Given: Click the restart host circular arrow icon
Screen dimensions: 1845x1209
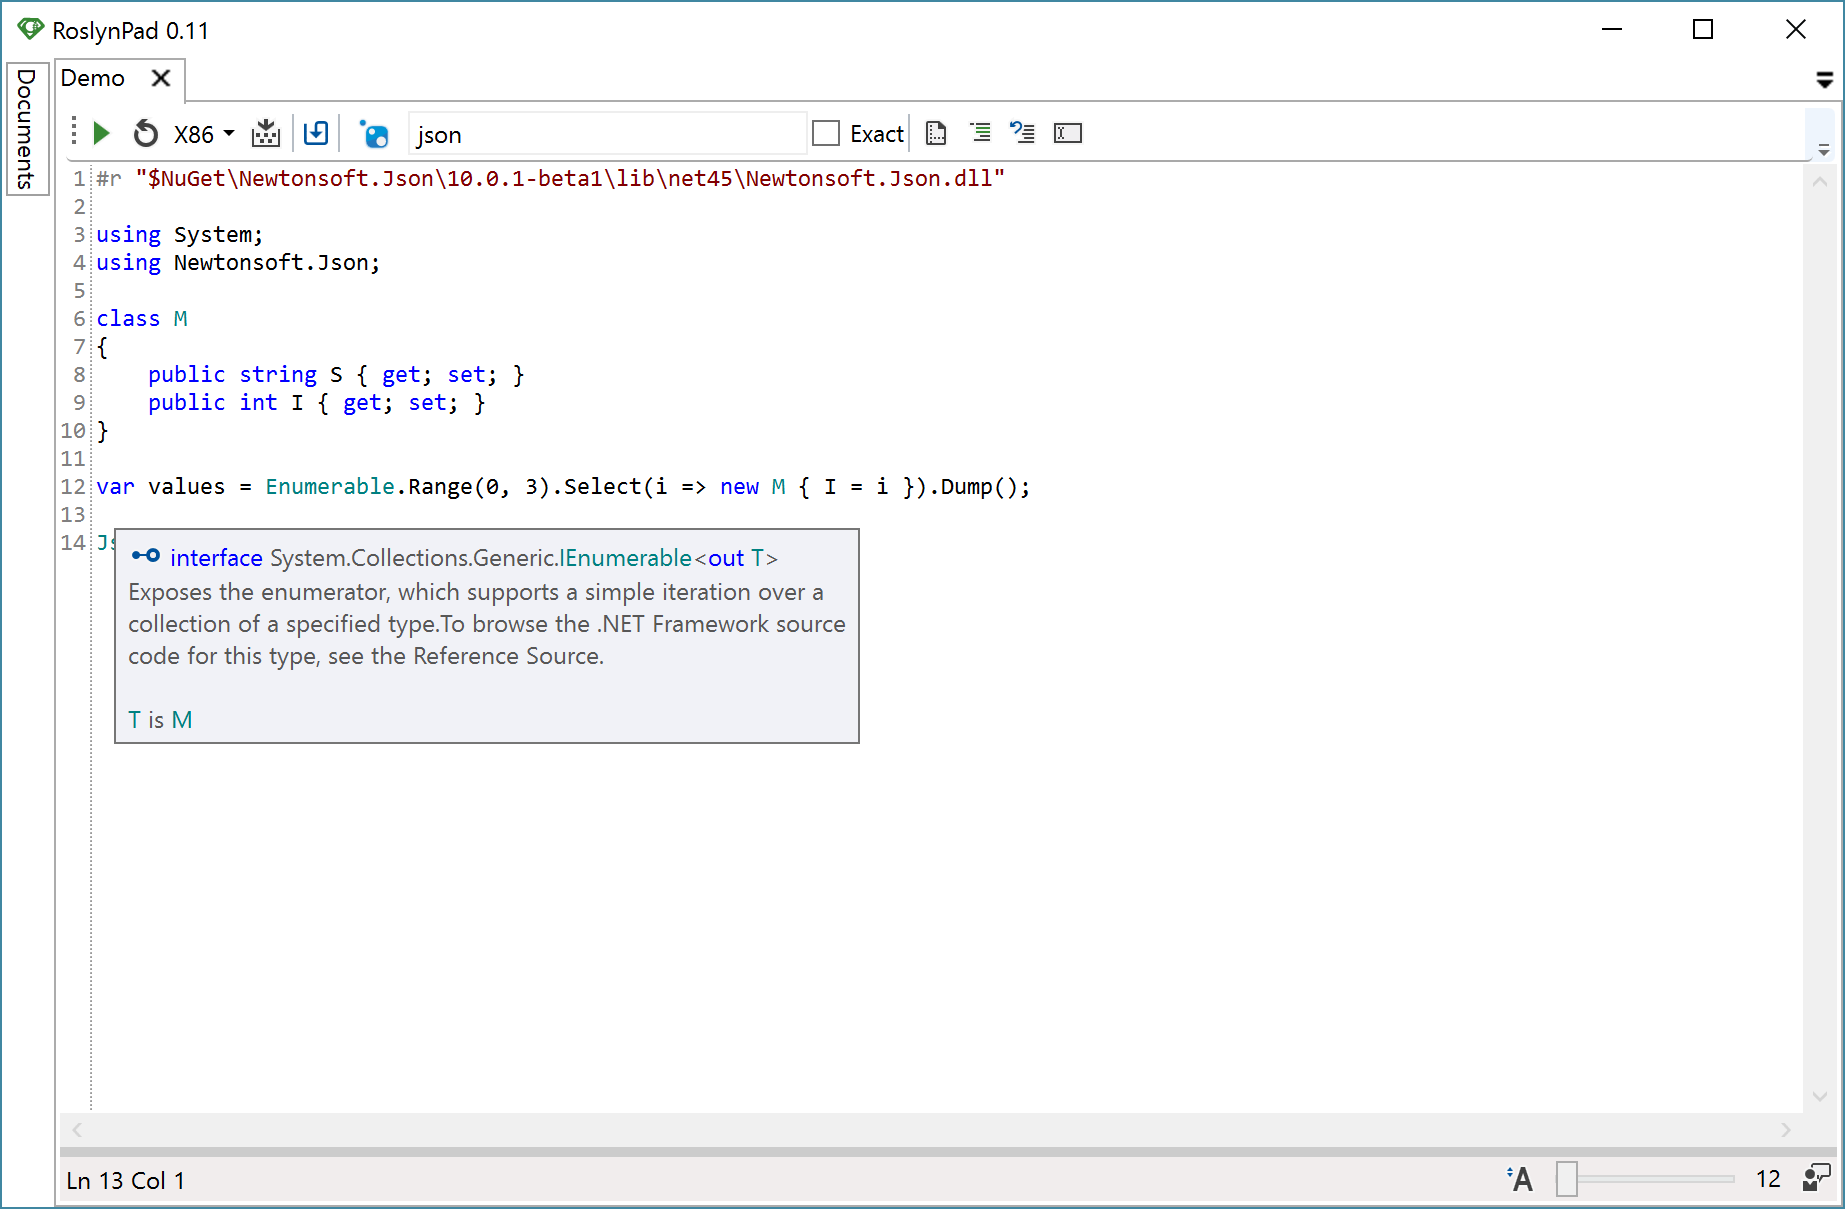Looking at the screenshot, I should [x=146, y=133].
